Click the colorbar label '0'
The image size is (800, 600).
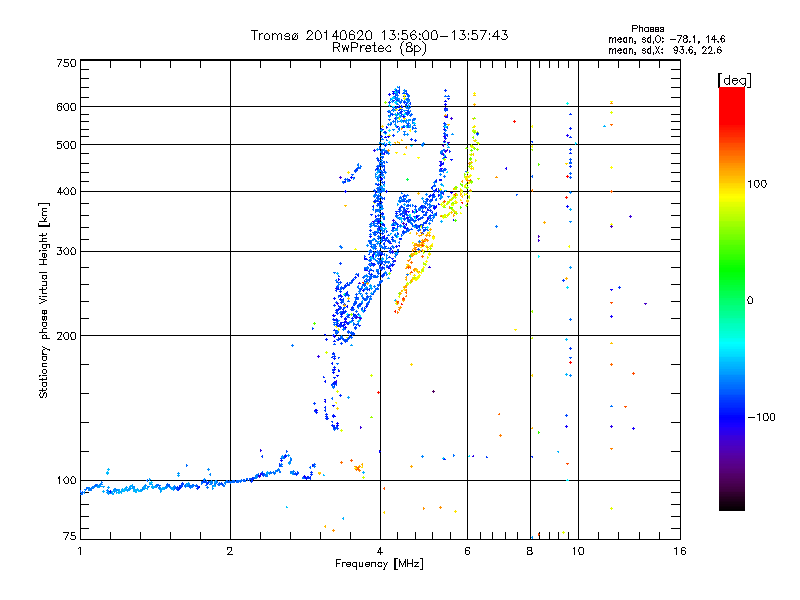(750, 300)
